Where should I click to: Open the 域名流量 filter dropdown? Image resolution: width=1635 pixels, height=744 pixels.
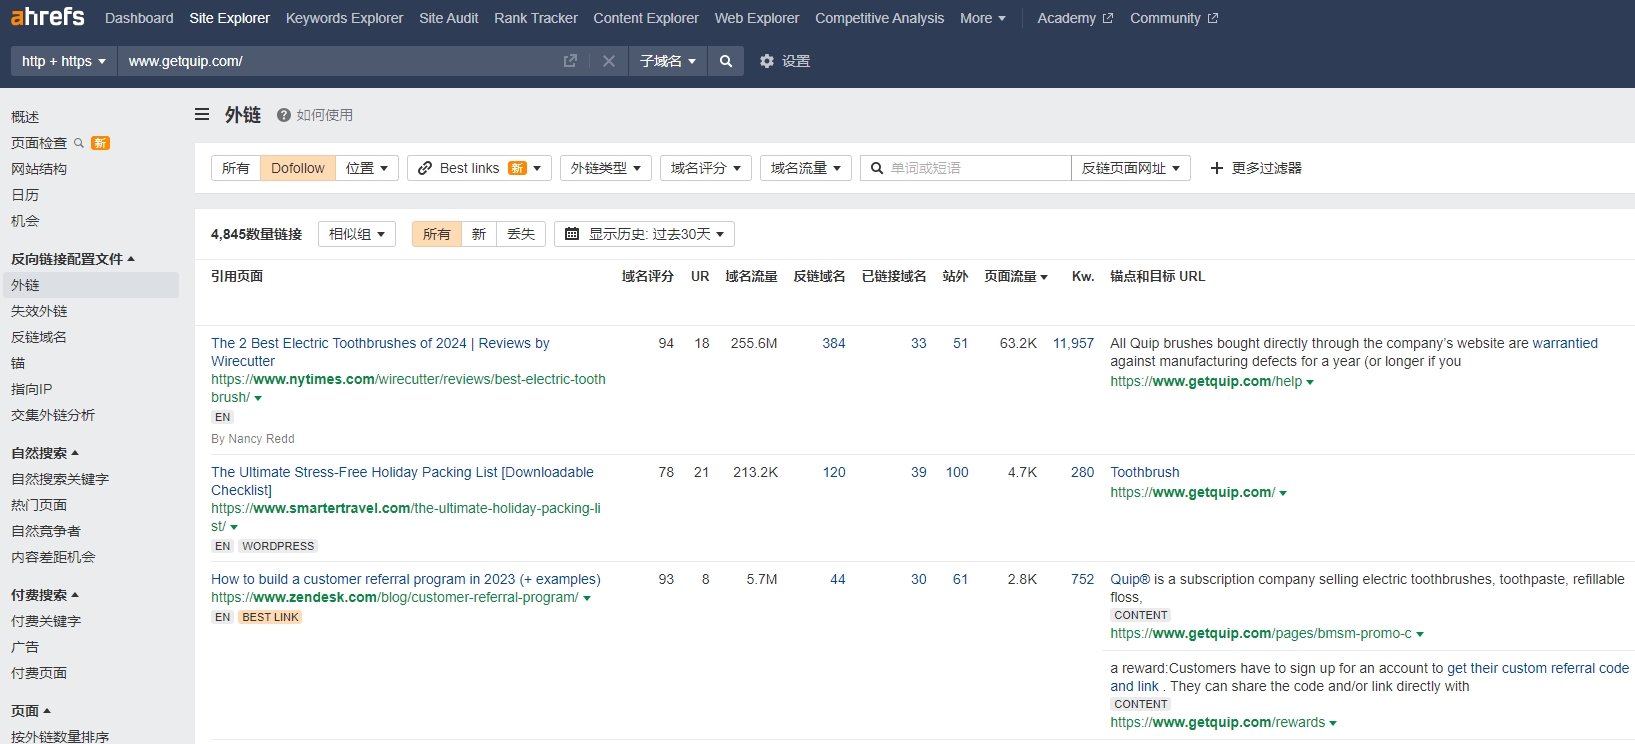806,168
